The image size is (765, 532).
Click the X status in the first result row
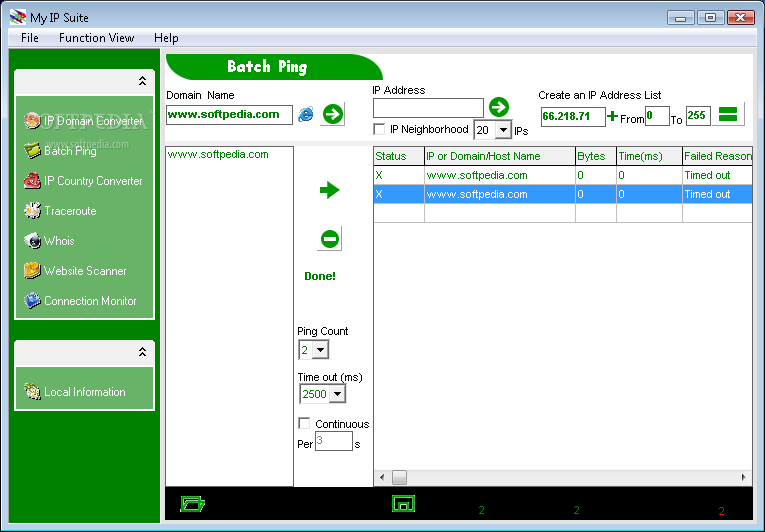coord(379,175)
